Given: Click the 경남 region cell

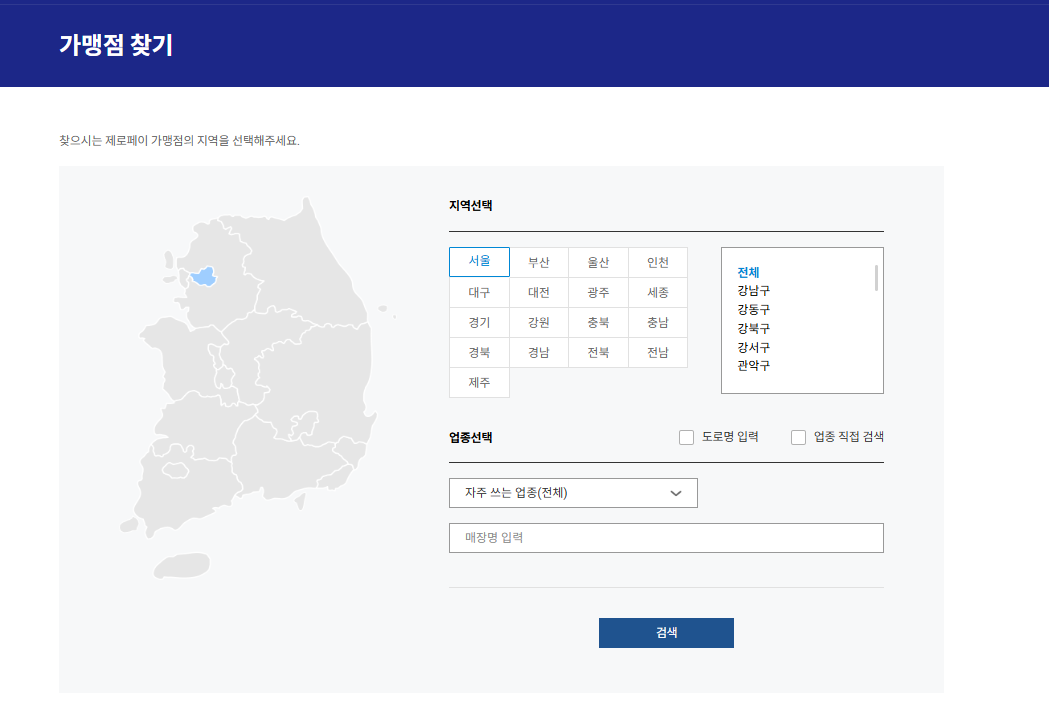Looking at the screenshot, I should coord(539,353).
